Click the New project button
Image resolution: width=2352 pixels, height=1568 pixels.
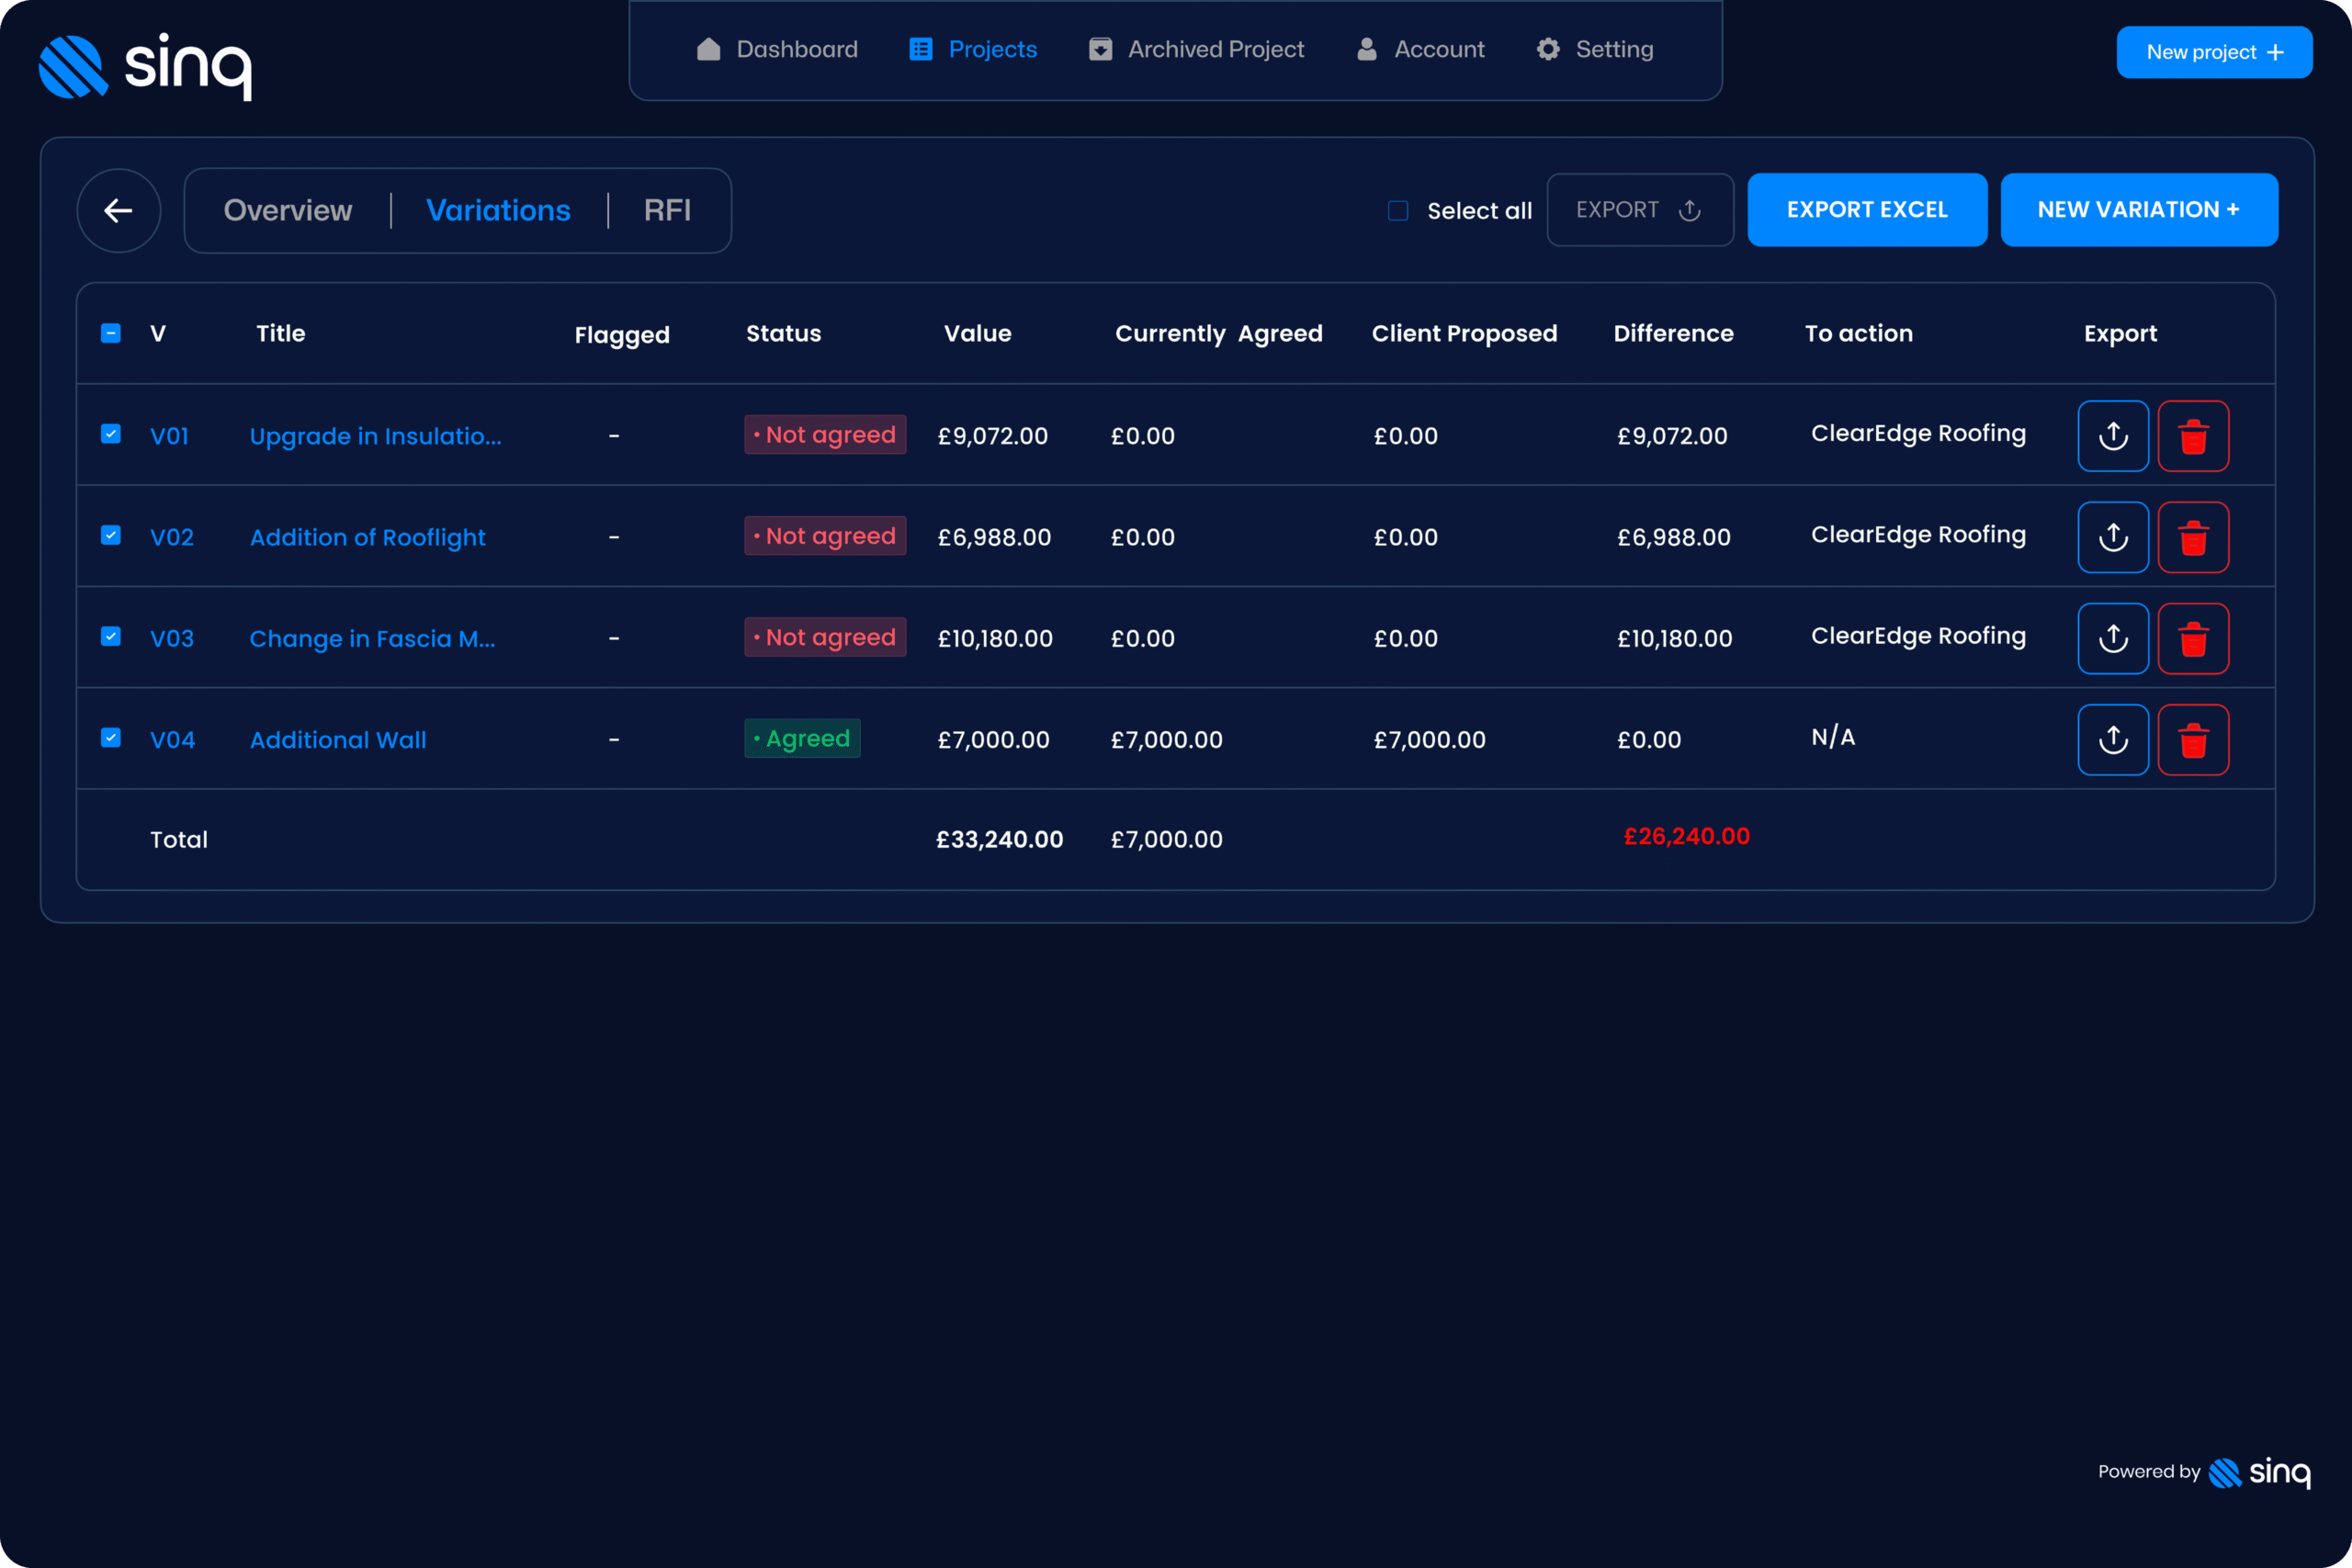coord(2213,52)
